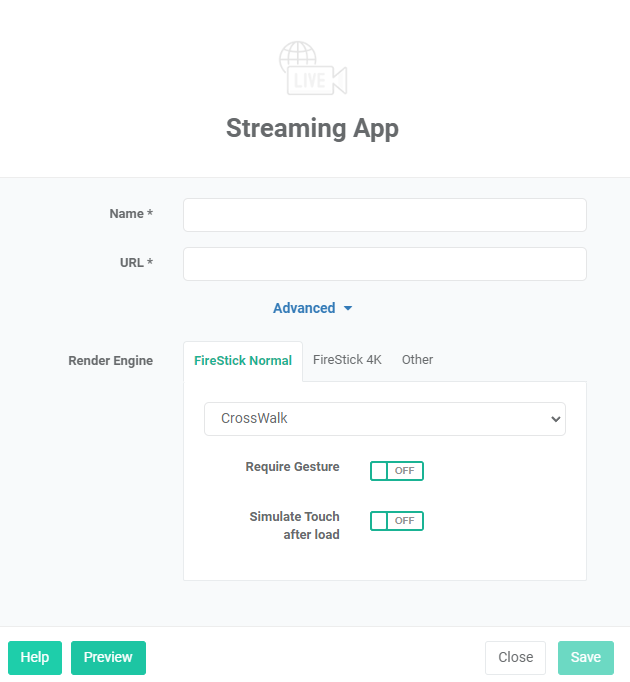Image resolution: width=630 pixels, height=682 pixels.
Task: Enable Simulate Touch after load switch
Action: coord(397,521)
